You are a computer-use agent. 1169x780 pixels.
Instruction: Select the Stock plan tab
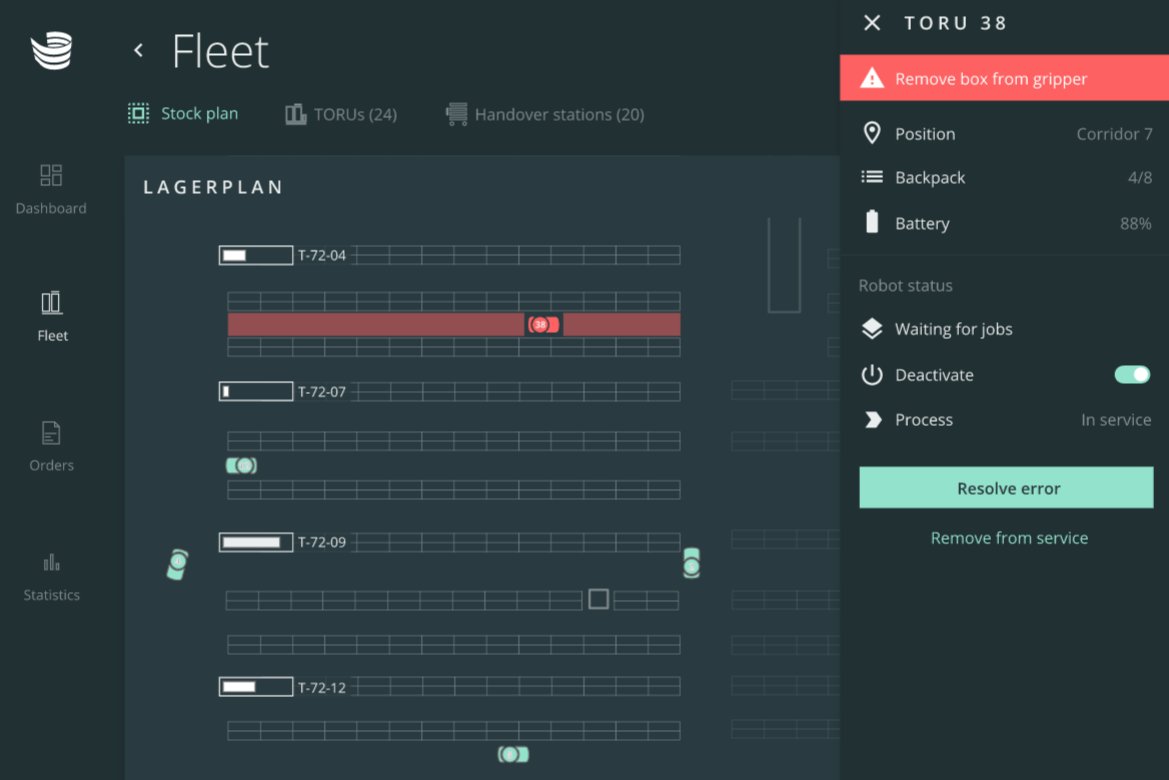[183, 113]
